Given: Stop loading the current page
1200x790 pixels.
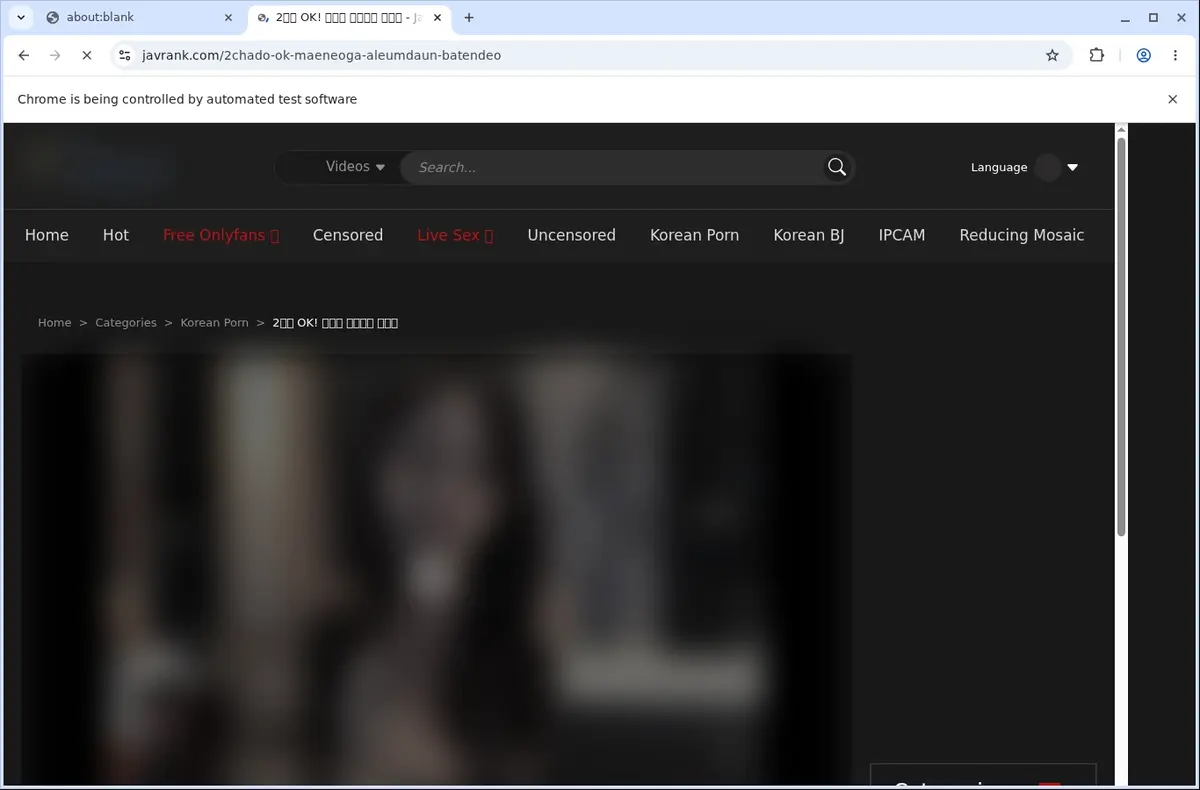Looking at the screenshot, I should 87,55.
